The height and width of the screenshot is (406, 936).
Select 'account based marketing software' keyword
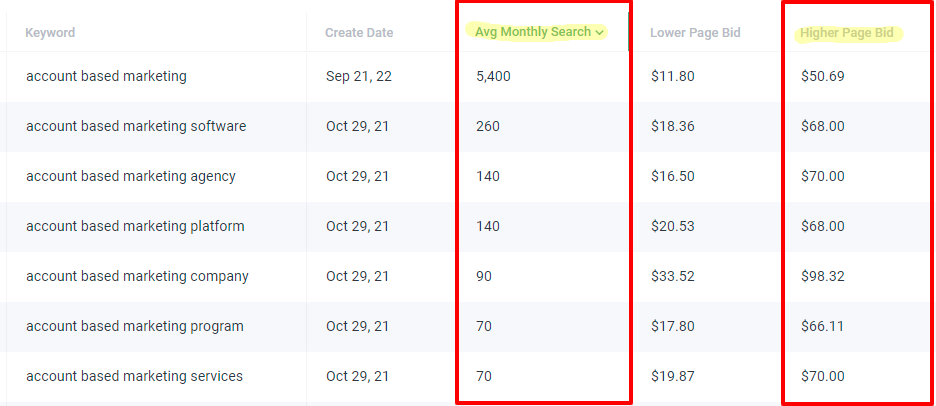pyautogui.click(x=136, y=127)
